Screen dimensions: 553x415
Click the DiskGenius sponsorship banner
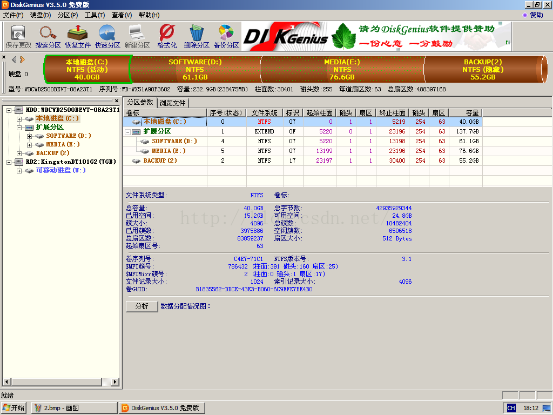coord(376,36)
